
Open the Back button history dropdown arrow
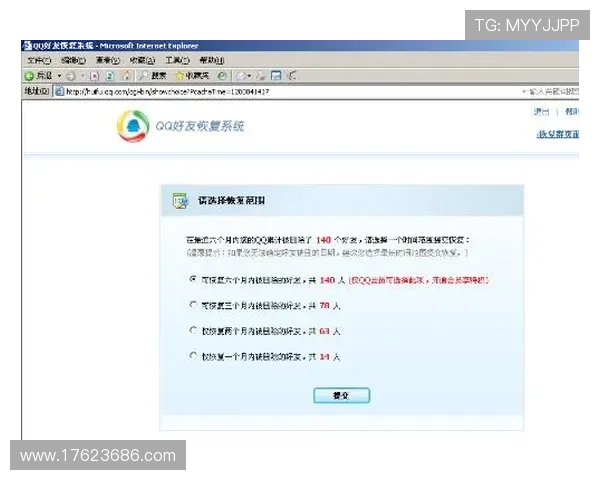pos(59,76)
